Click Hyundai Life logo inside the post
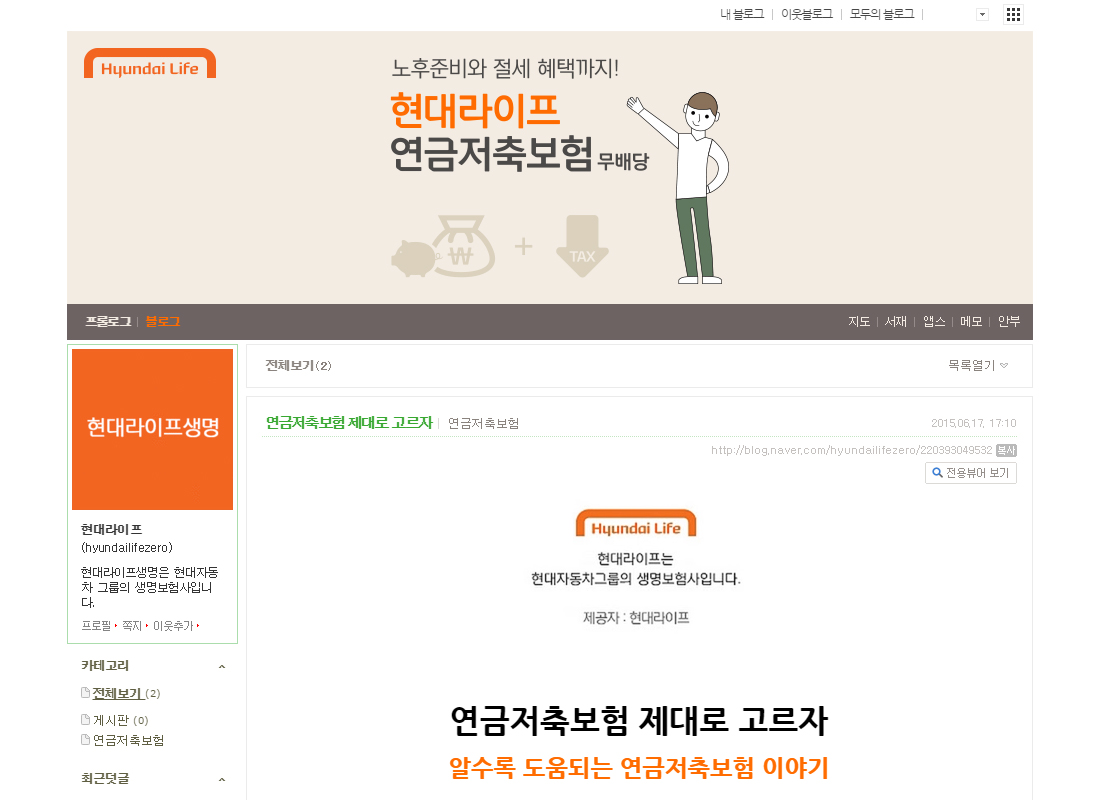This screenshot has width=1102, height=800. click(636, 524)
